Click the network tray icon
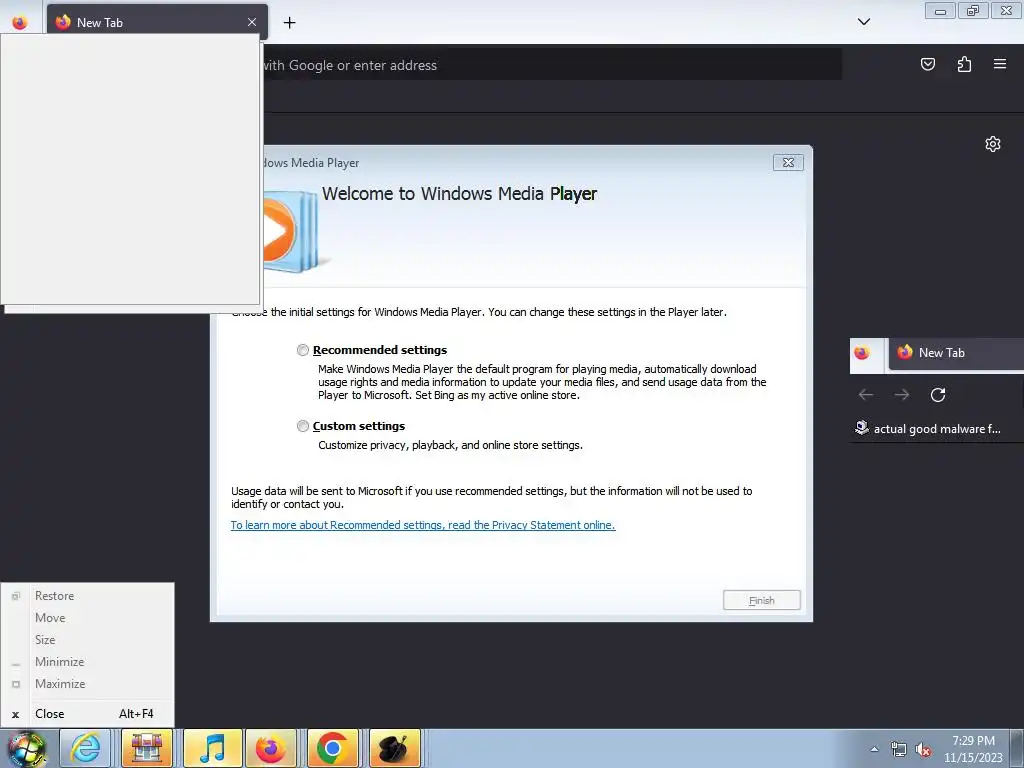 coord(899,750)
